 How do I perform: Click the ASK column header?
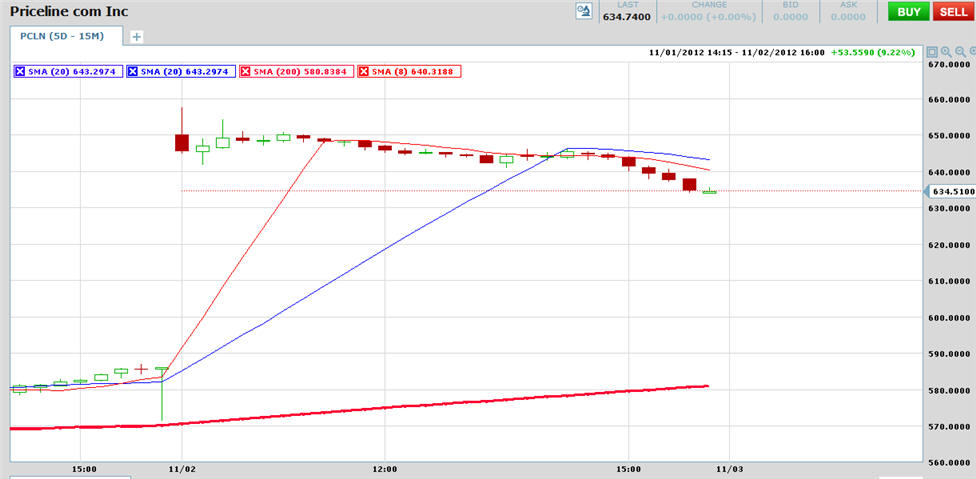click(x=848, y=5)
